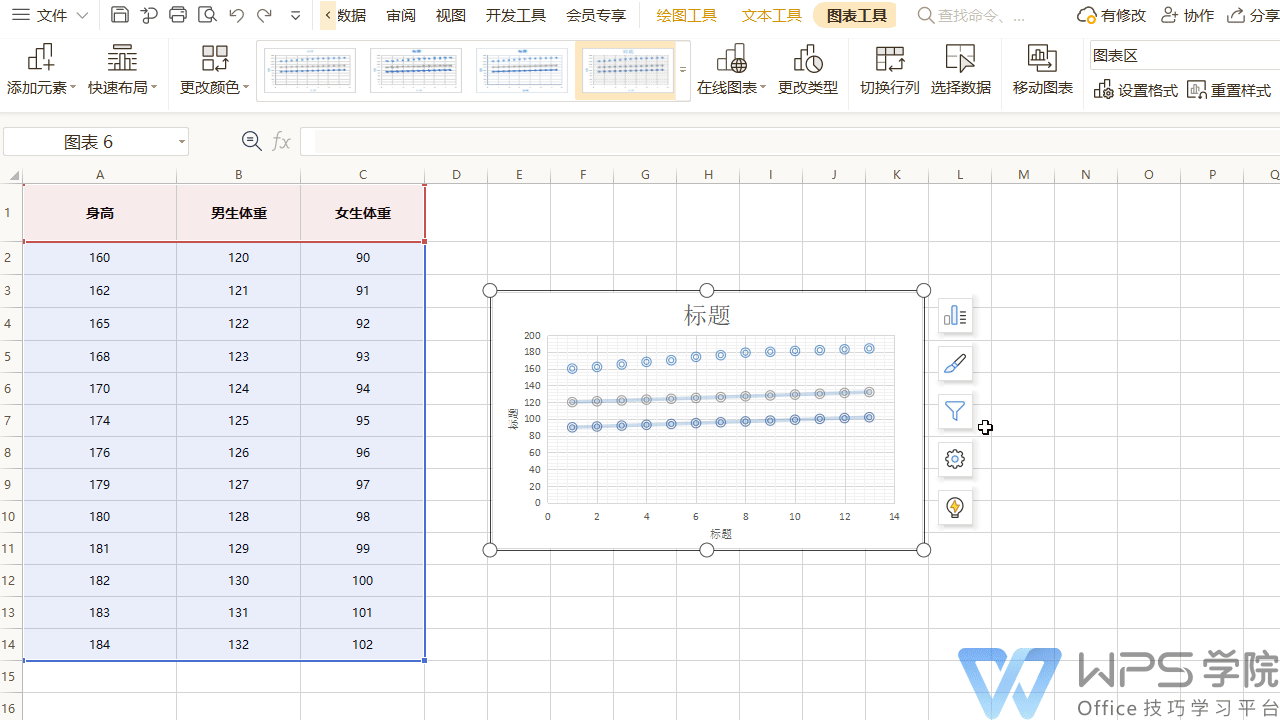This screenshot has width=1280, height=720.
Task: Open the 文件 hamburger menu
Action: (x=20, y=15)
